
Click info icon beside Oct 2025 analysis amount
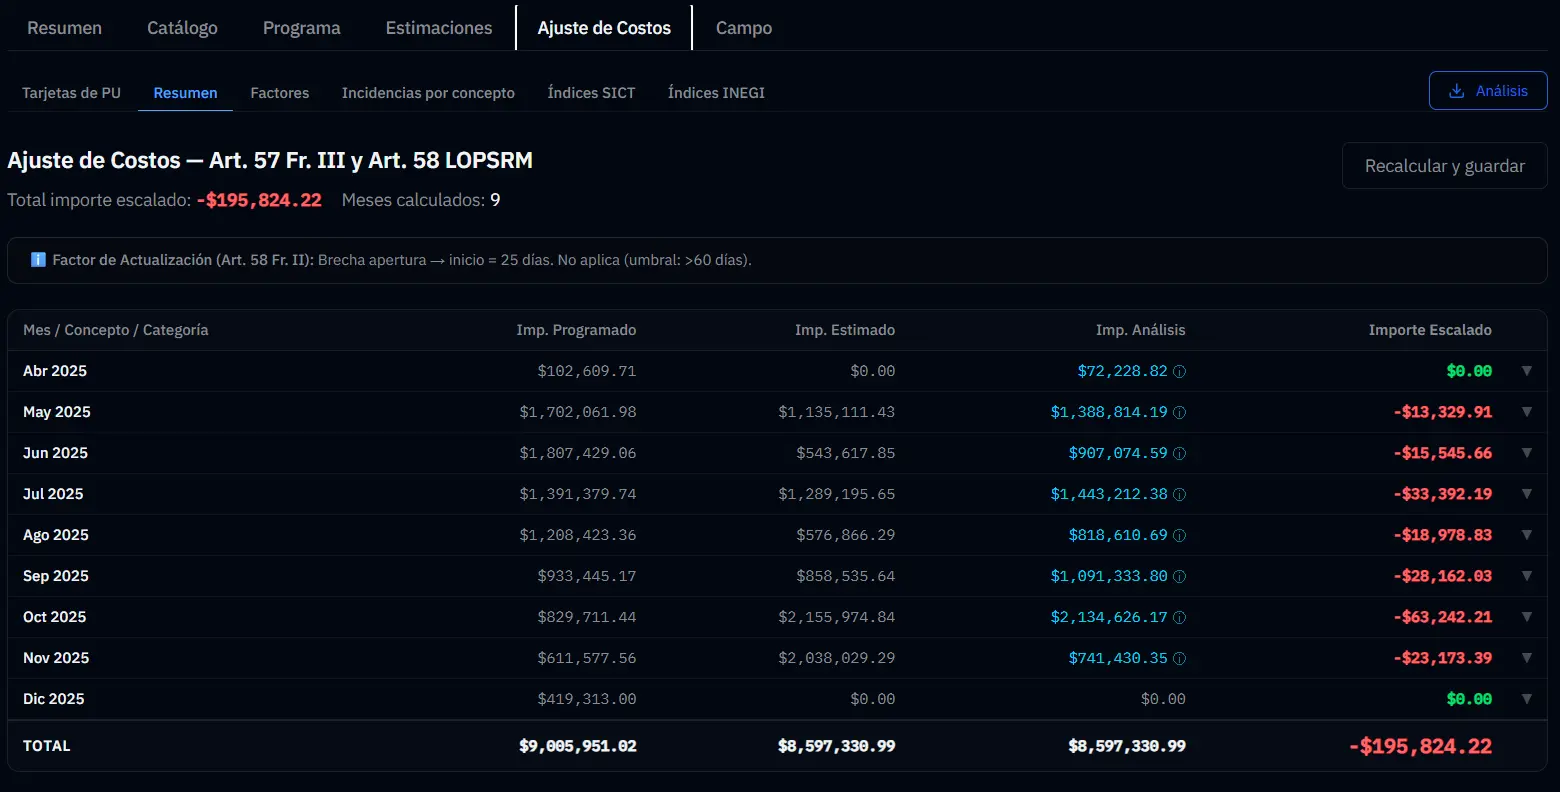(x=1179, y=618)
